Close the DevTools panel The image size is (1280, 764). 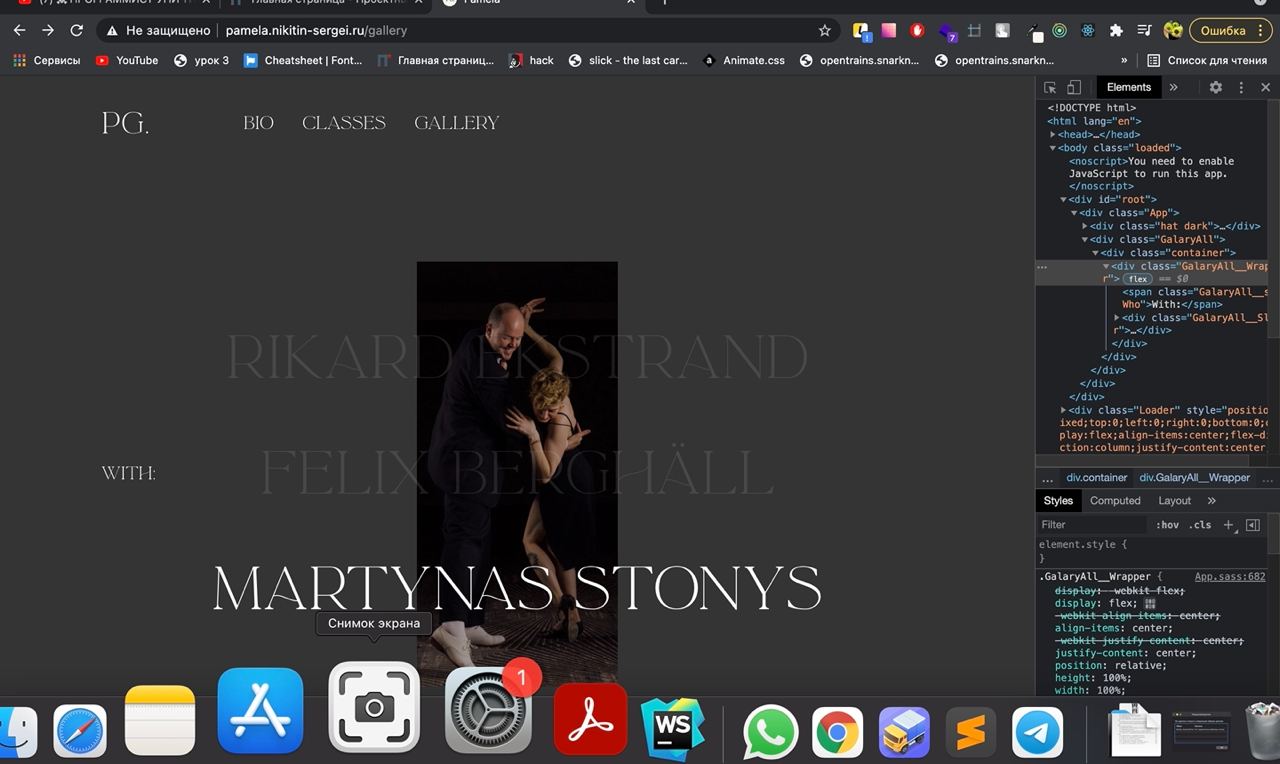1265,87
